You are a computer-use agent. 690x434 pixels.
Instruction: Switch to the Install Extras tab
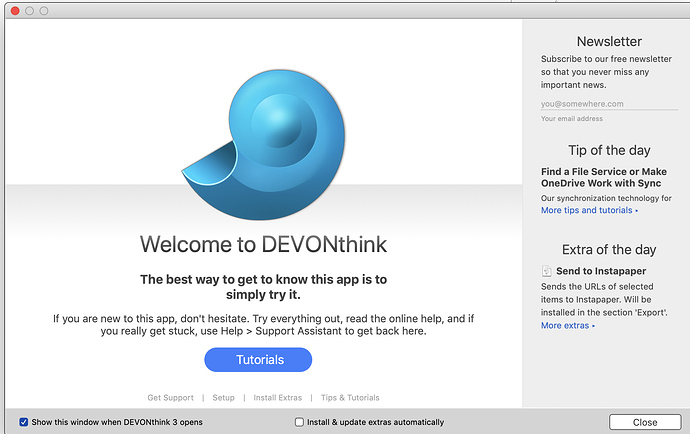(x=278, y=397)
